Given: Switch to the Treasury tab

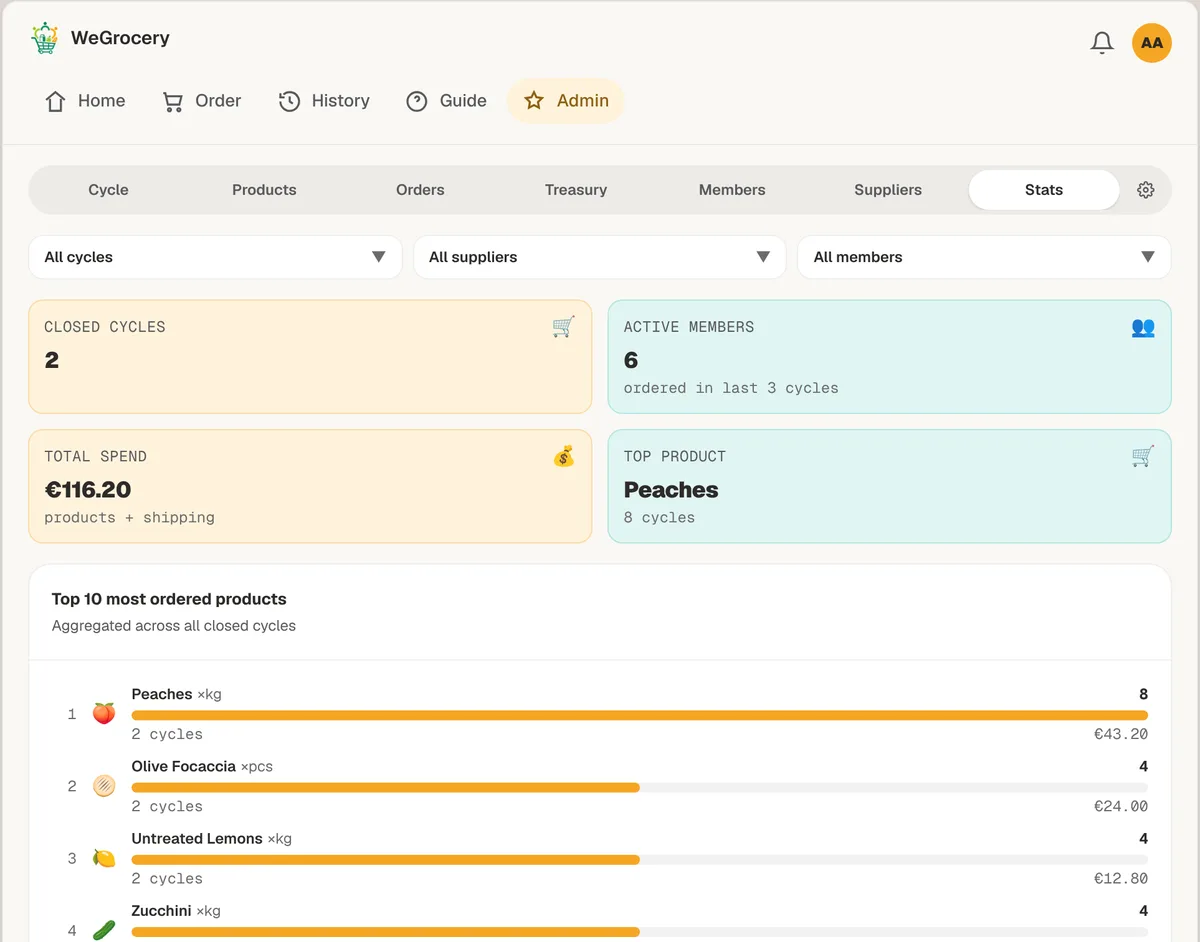Looking at the screenshot, I should [576, 190].
